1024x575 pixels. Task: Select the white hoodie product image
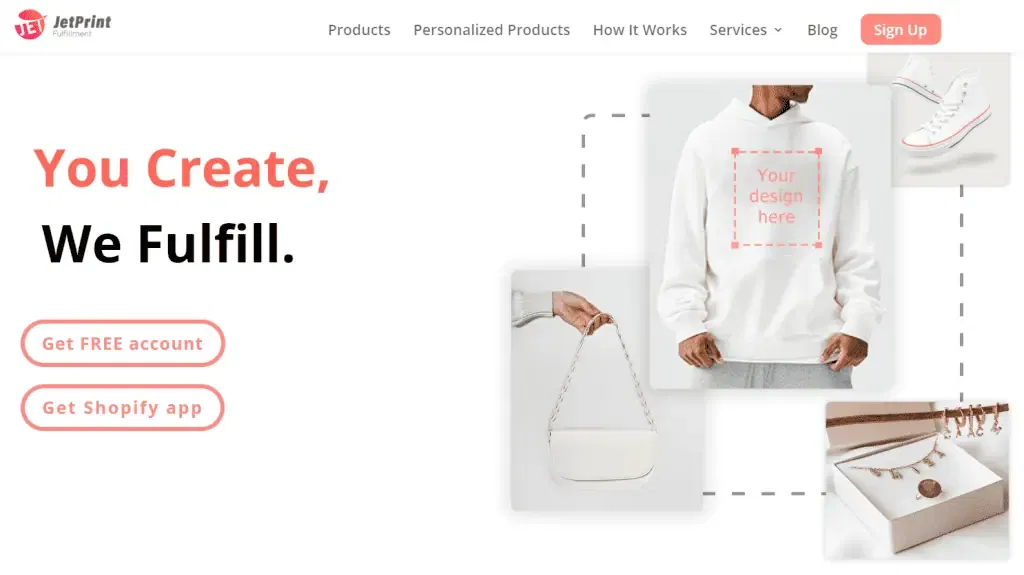point(771,237)
